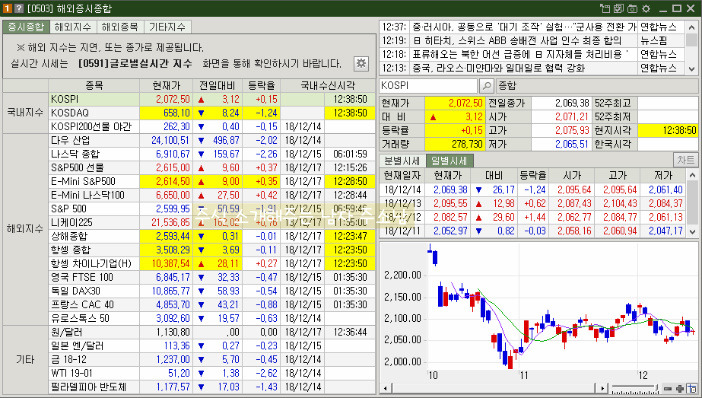This screenshot has width=702, height=398.
Task: Adjust the chart zoom slider
Action: tap(635, 388)
